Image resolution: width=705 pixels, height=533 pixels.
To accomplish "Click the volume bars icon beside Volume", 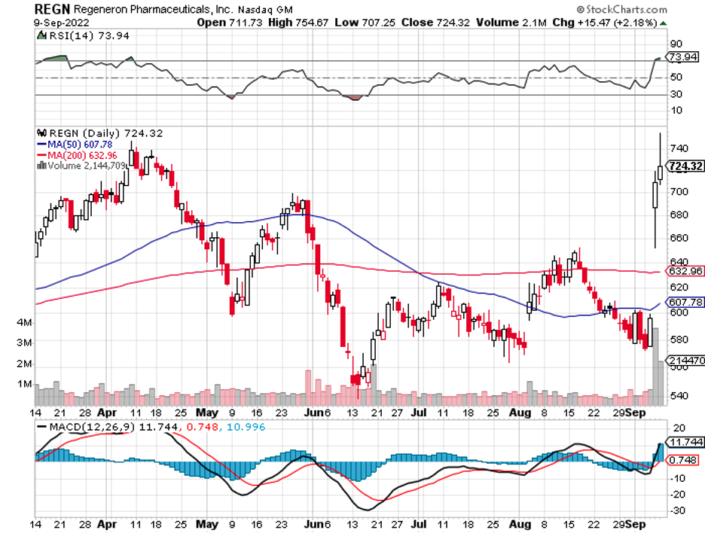I will click(x=40, y=166).
